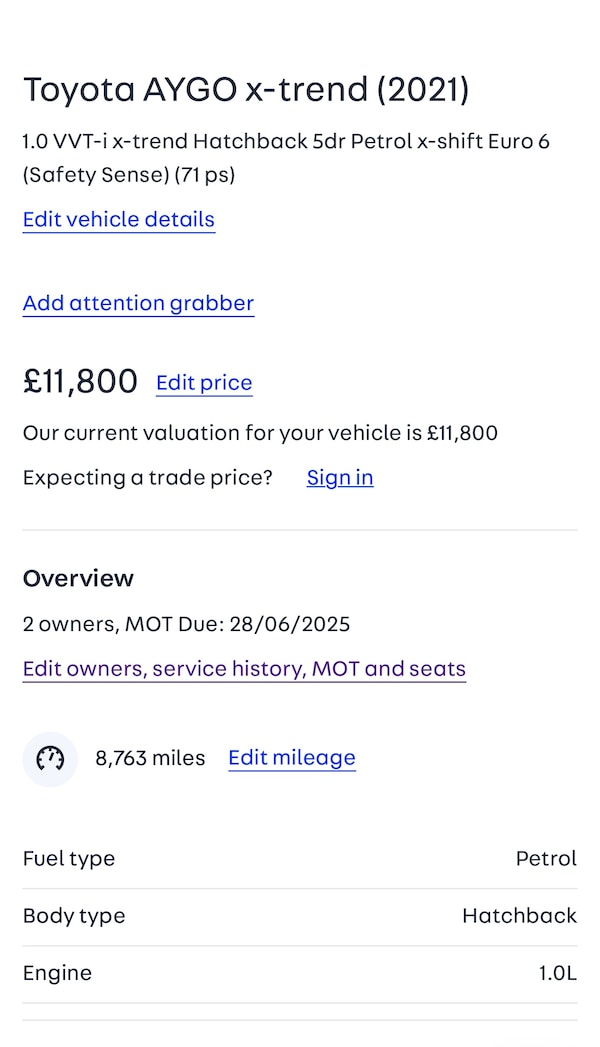
Task: Select the £11,800 price text
Action: pyautogui.click(x=80, y=381)
